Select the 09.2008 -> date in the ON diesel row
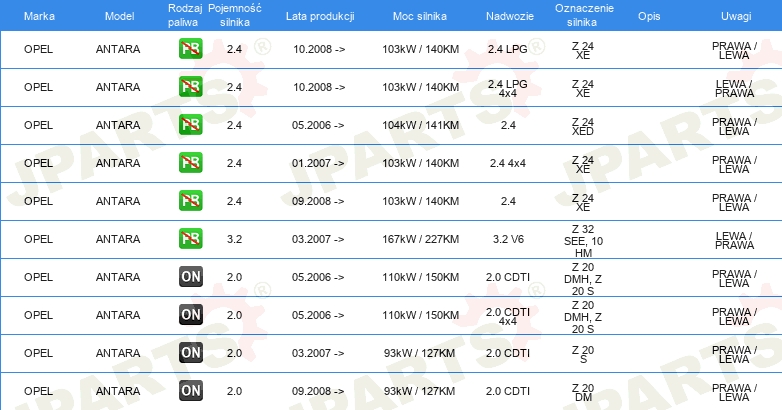Screen dimensions: 782x410 click(x=318, y=391)
